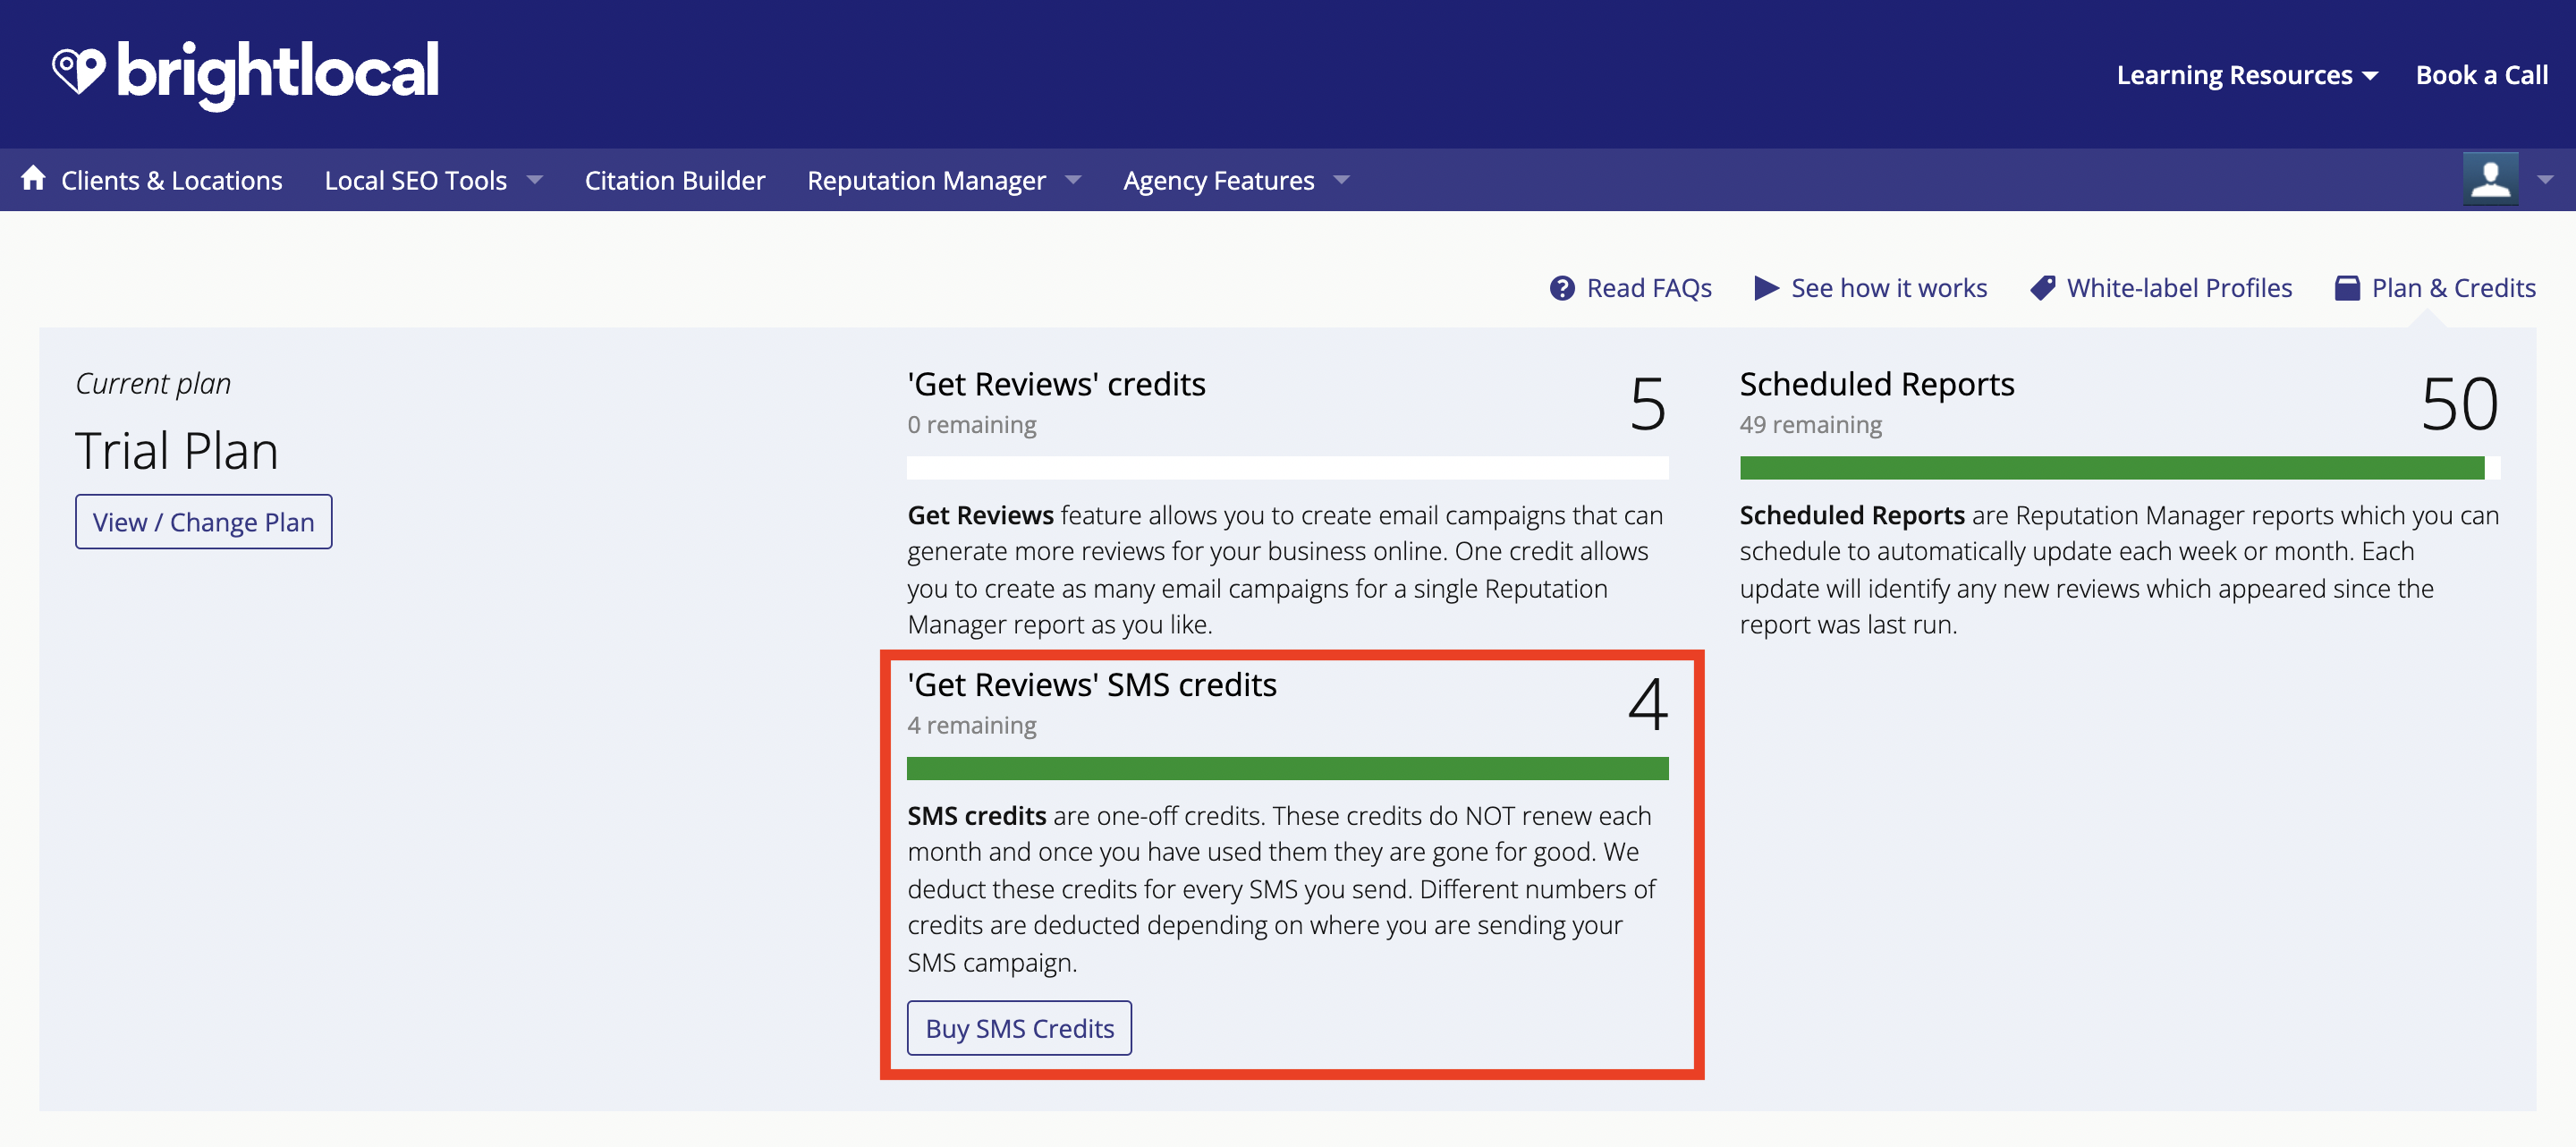2576x1147 pixels.
Task: Click Book a Call link
Action: [x=2481, y=76]
